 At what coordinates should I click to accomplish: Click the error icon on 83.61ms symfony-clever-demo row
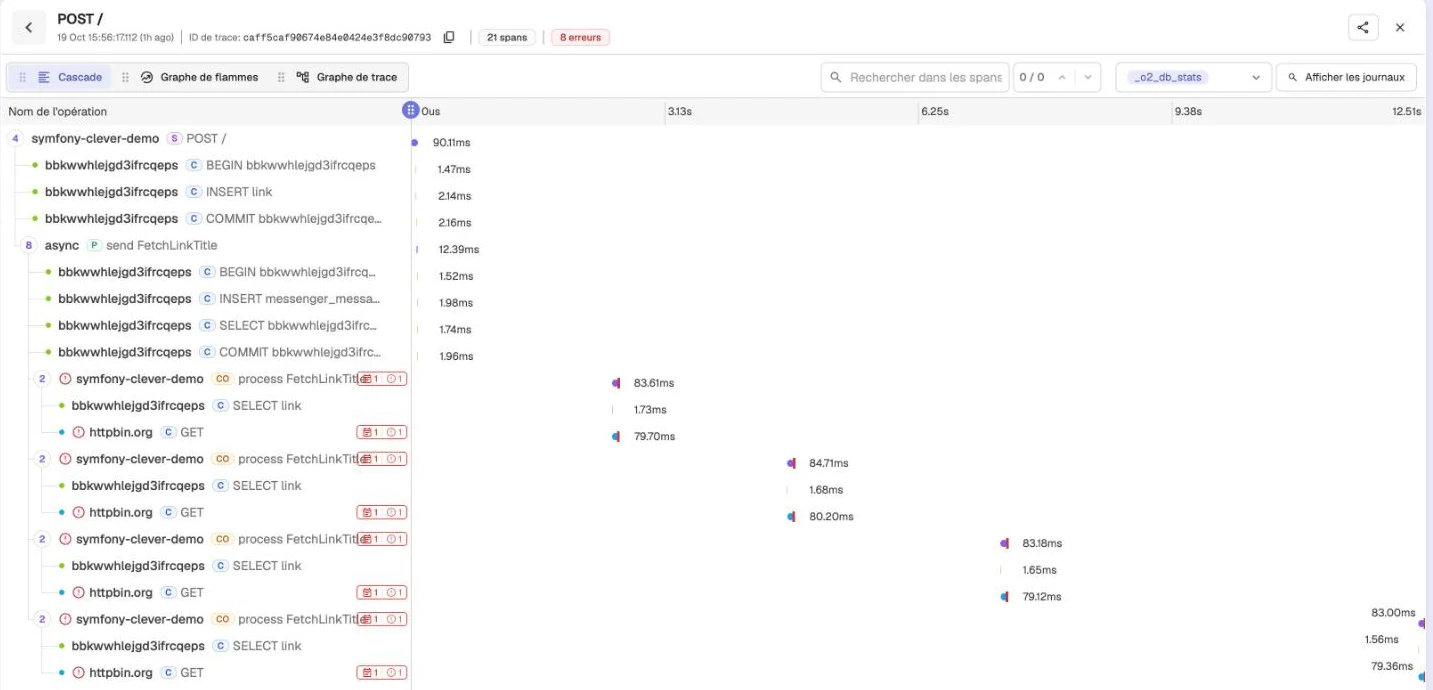point(65,379)
